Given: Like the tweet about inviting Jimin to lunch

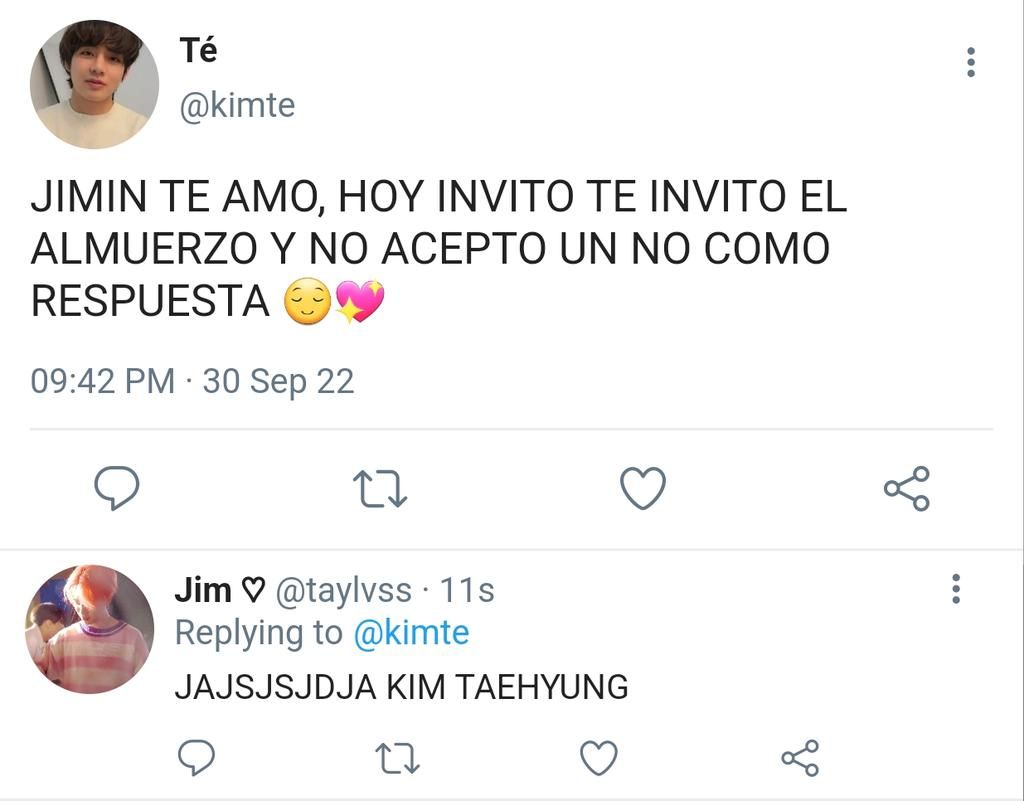Looking at the screenshot, I should pos(643,488).
